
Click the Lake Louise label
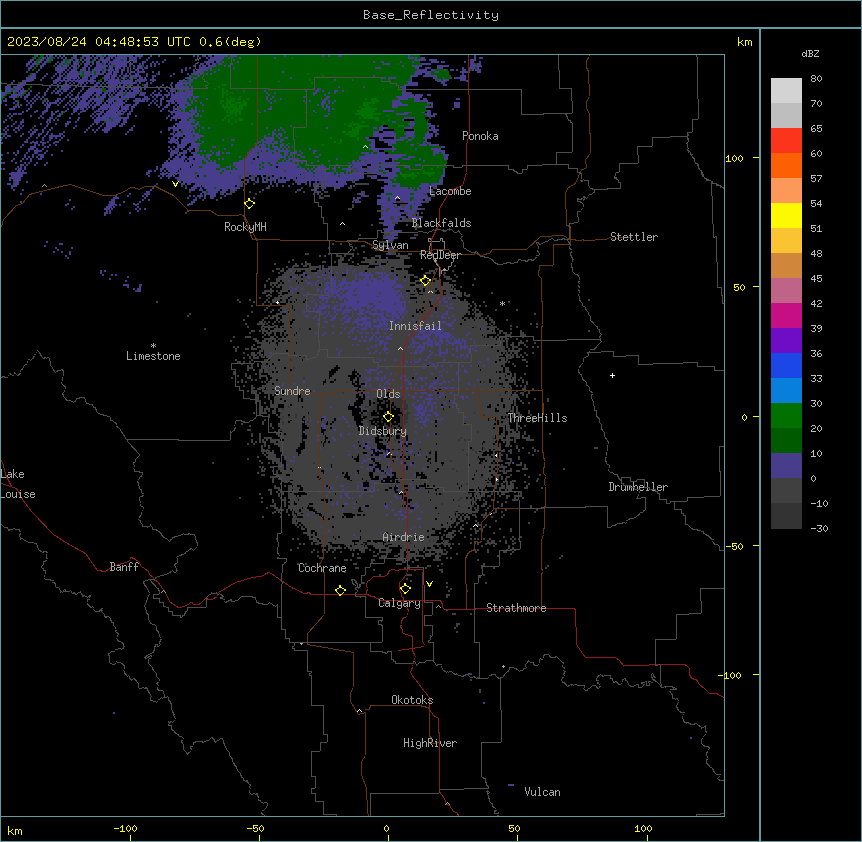tap(18, 484)
